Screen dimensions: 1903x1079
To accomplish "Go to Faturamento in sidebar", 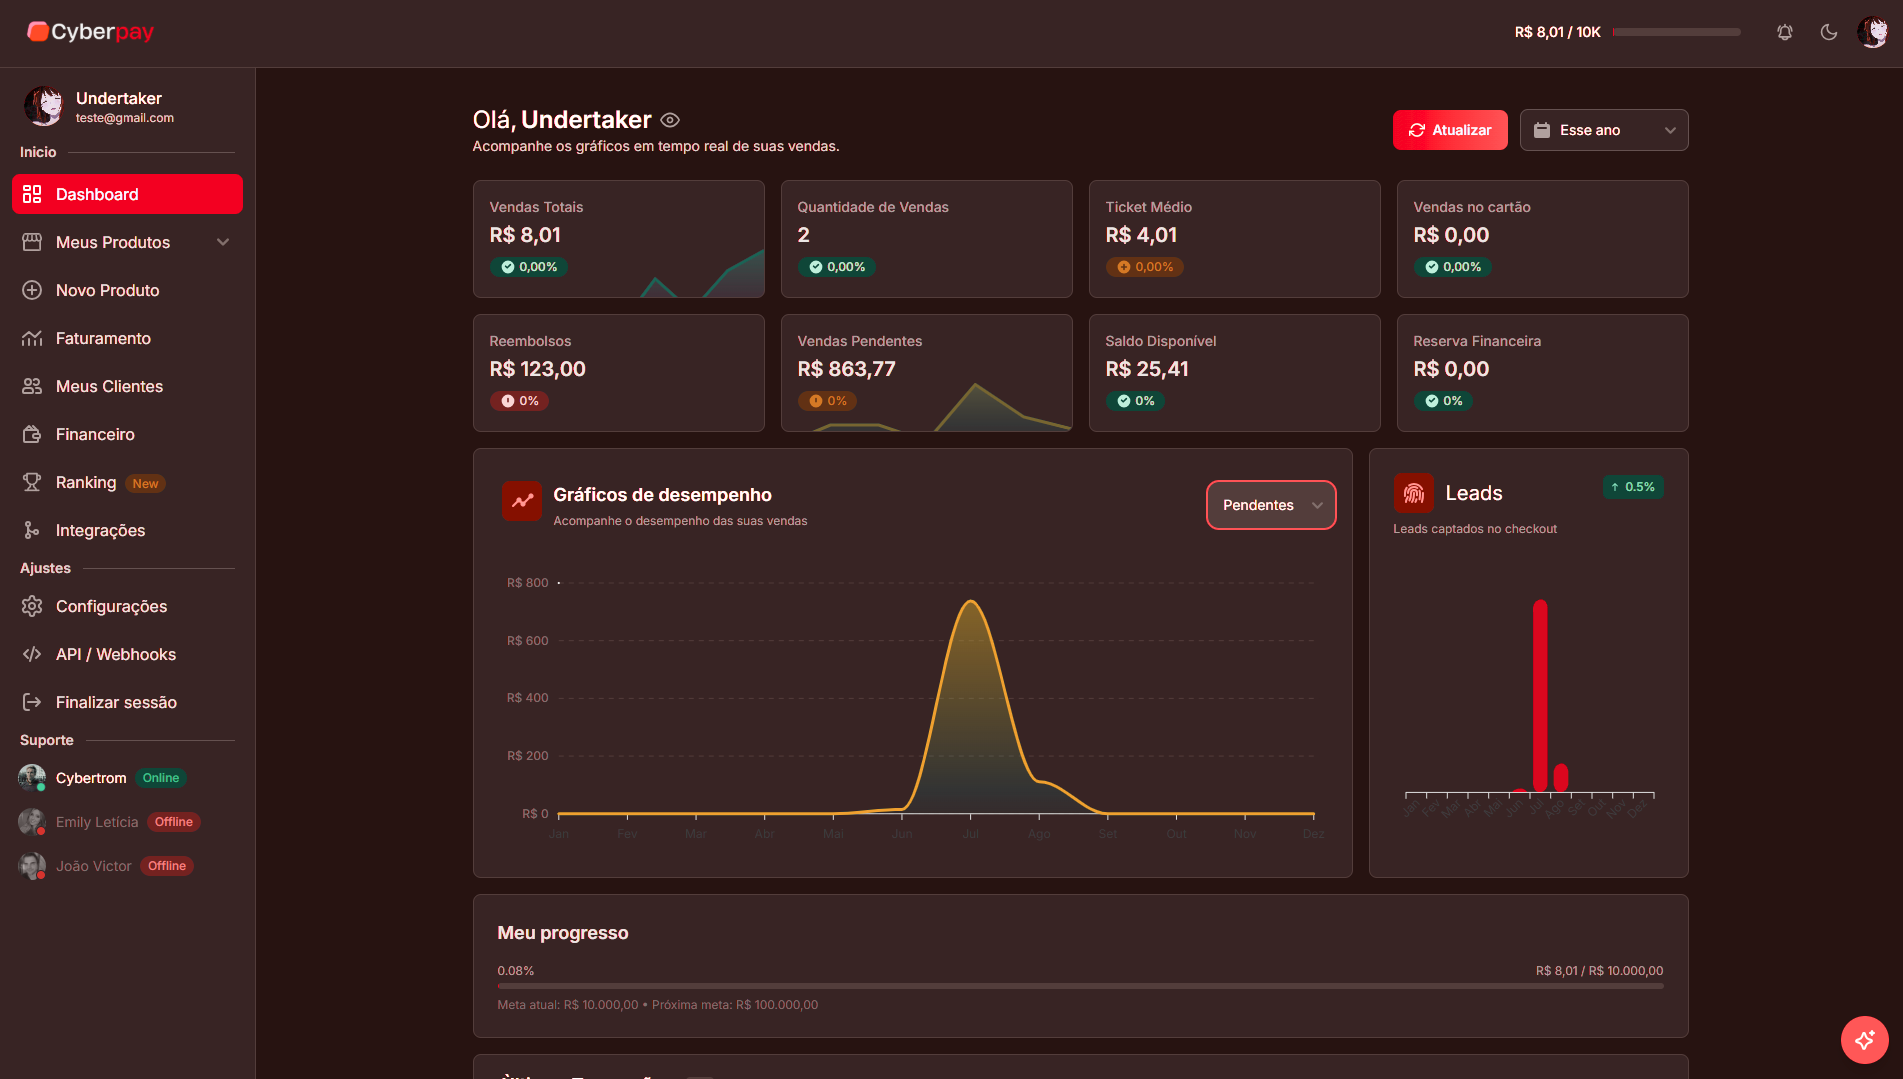I will 103,338.
